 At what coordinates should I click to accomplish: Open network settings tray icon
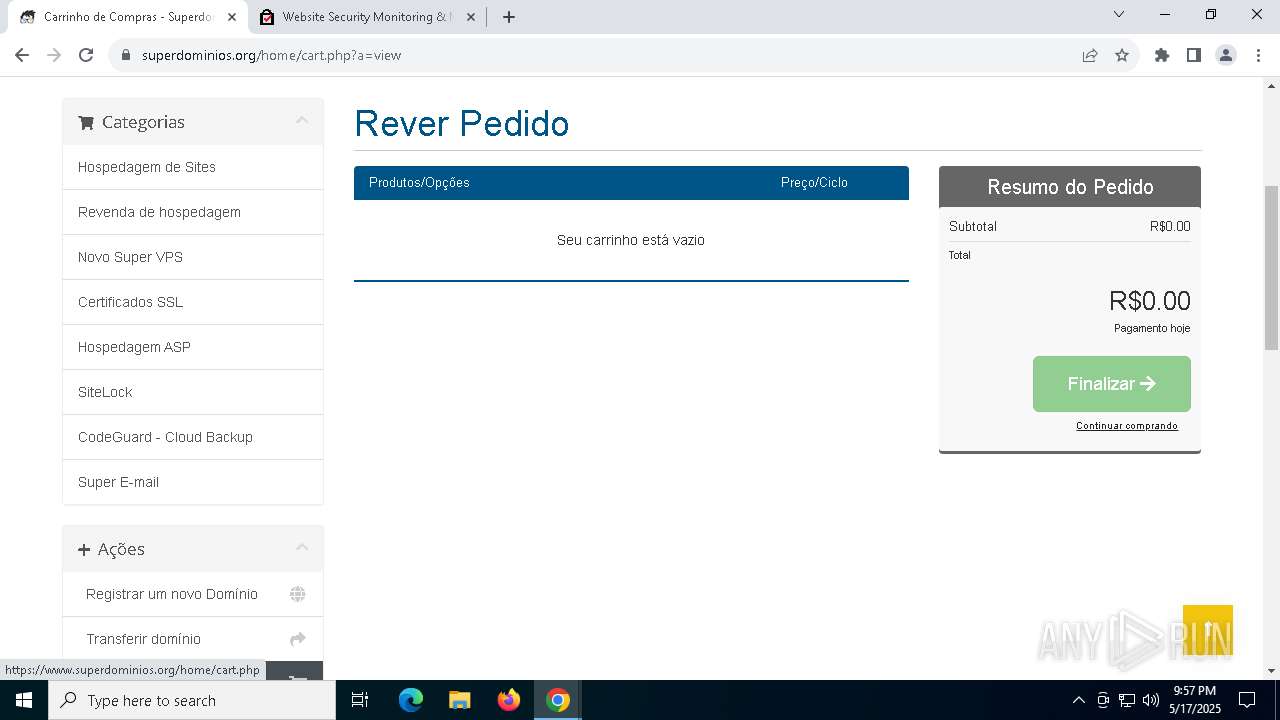[1127, 700]
